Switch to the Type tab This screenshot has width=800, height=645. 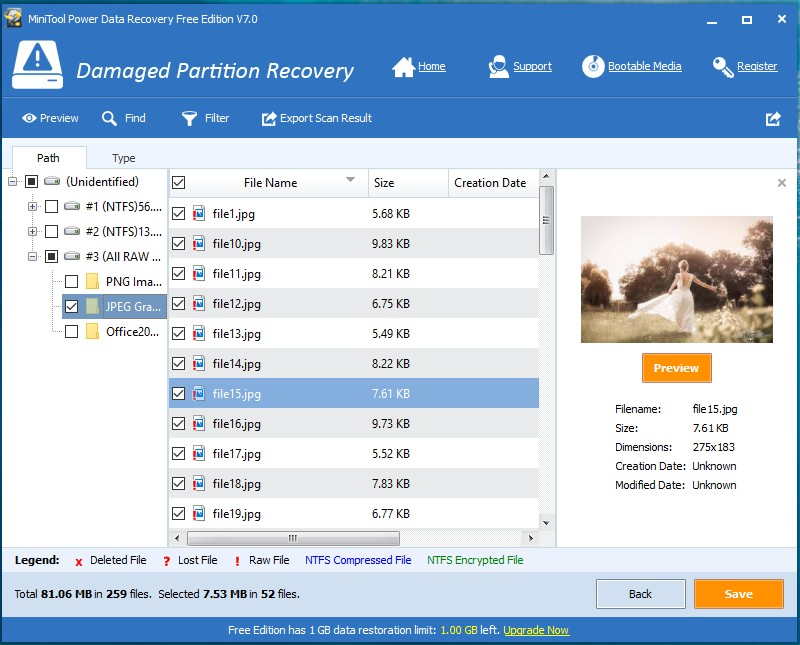[124, 158]
